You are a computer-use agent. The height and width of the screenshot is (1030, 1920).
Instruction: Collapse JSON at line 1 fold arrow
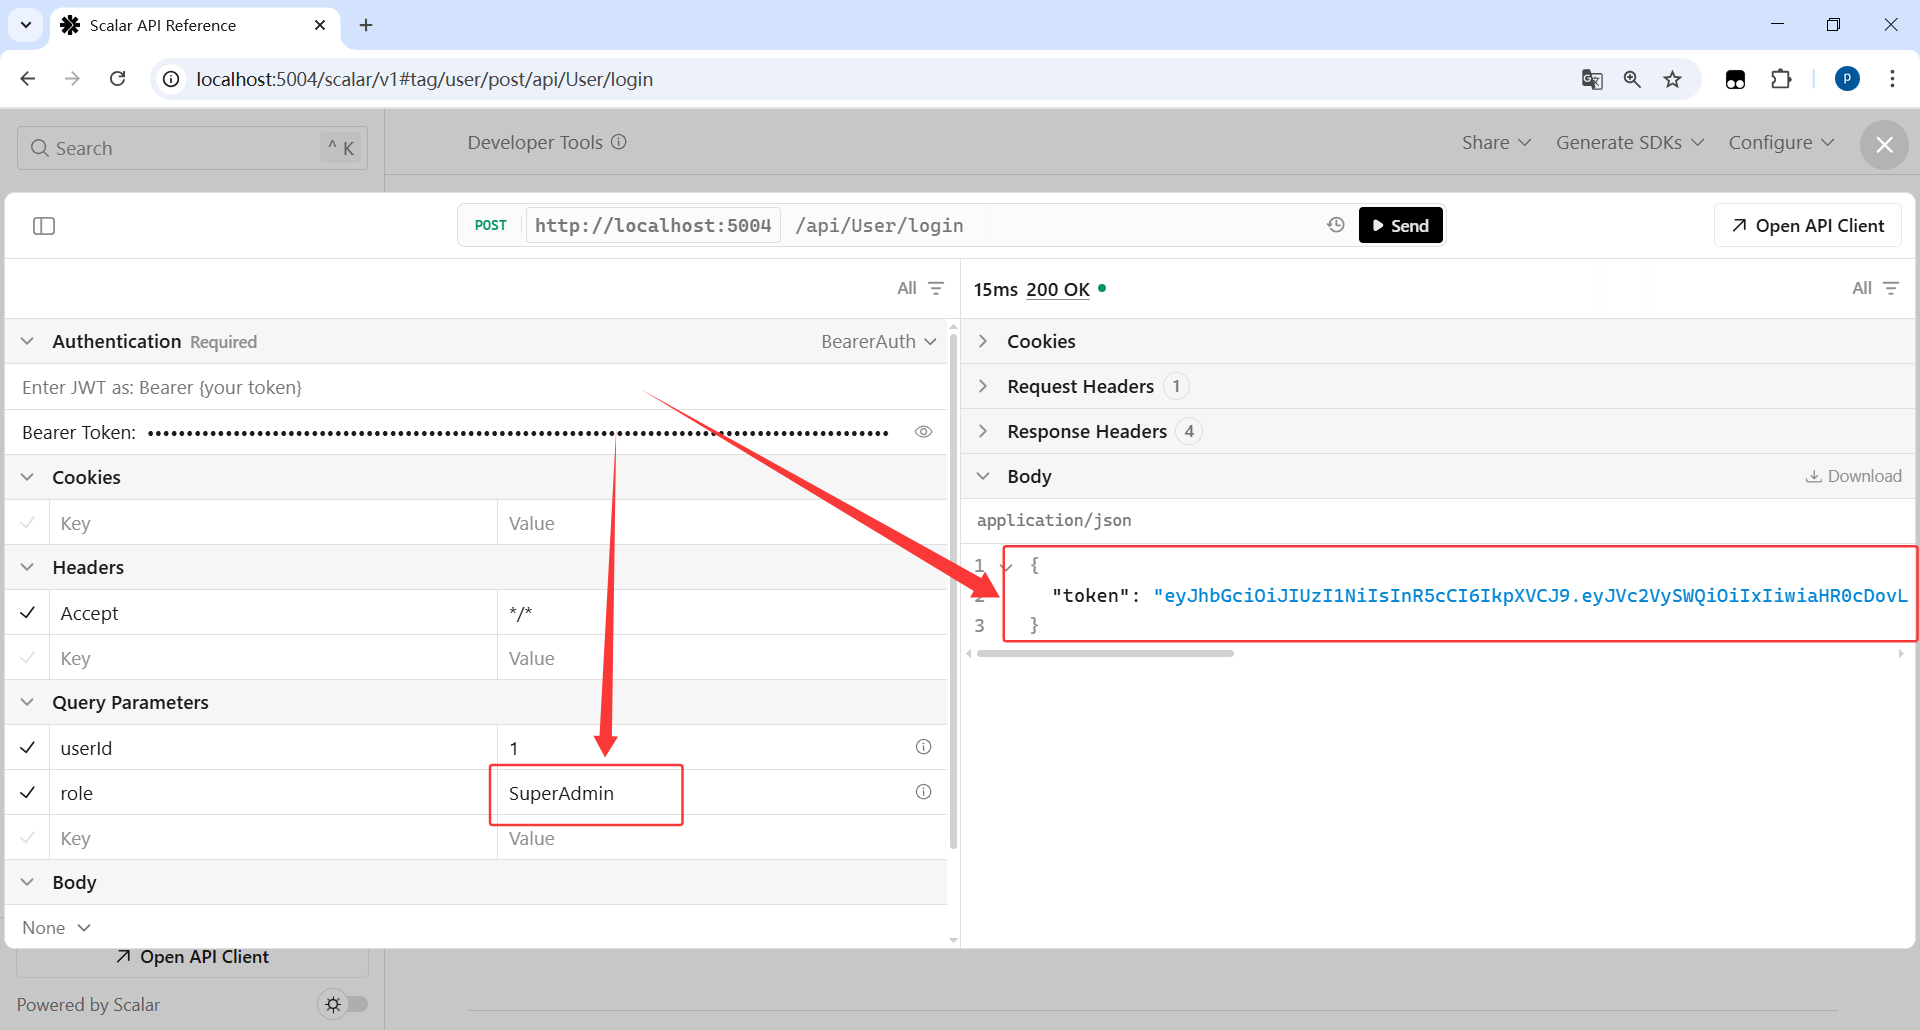pyautogui.click(x=1006, y=566)
